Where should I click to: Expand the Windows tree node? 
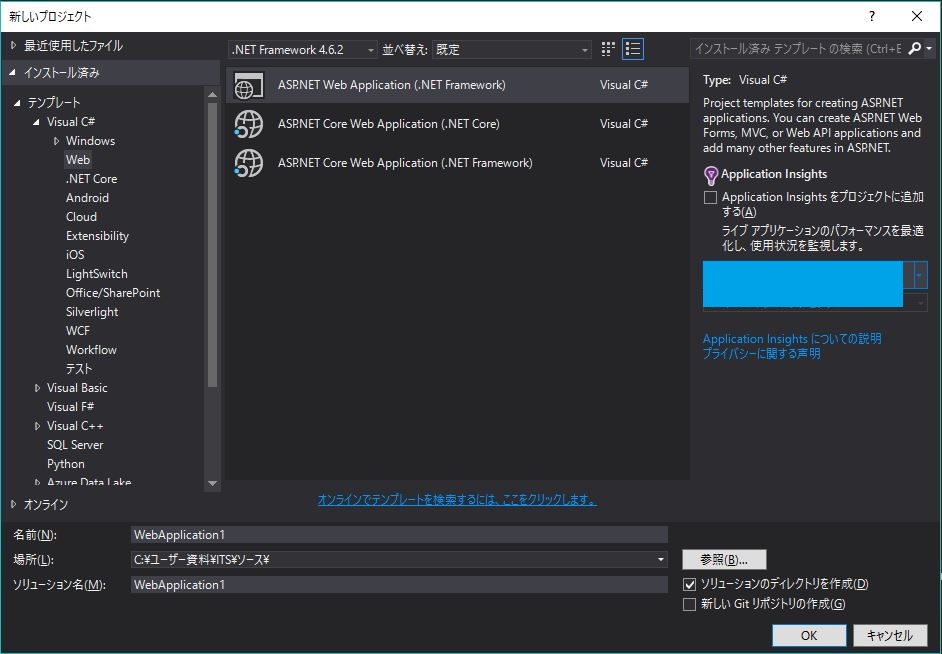[56, 141]
